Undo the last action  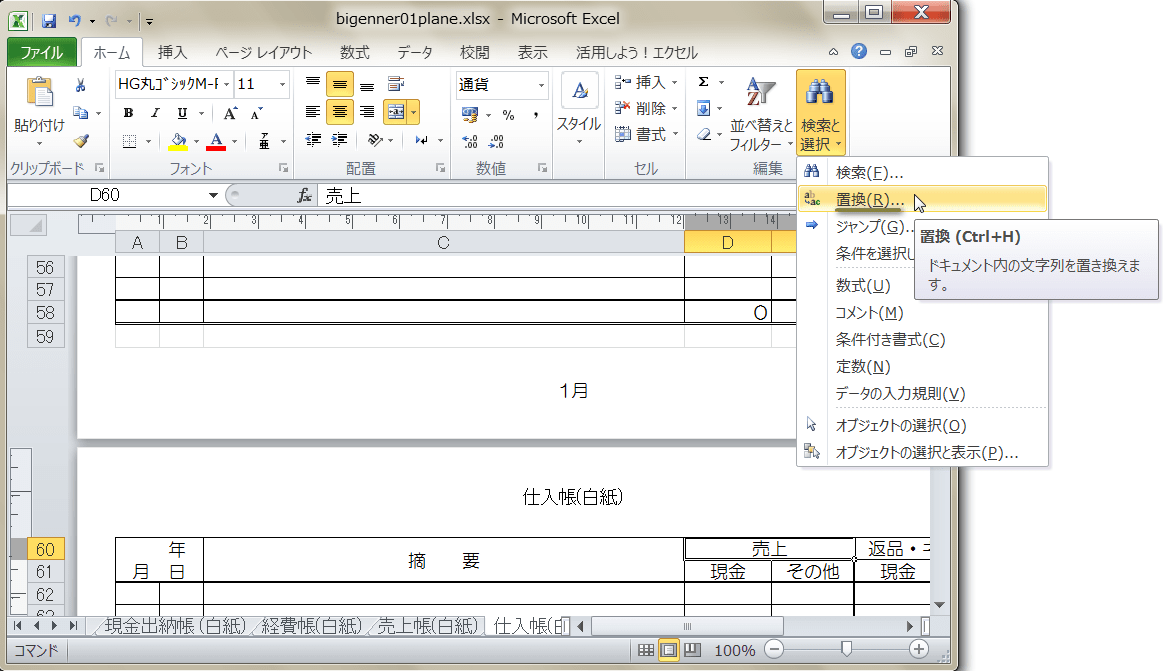[74, 21]
